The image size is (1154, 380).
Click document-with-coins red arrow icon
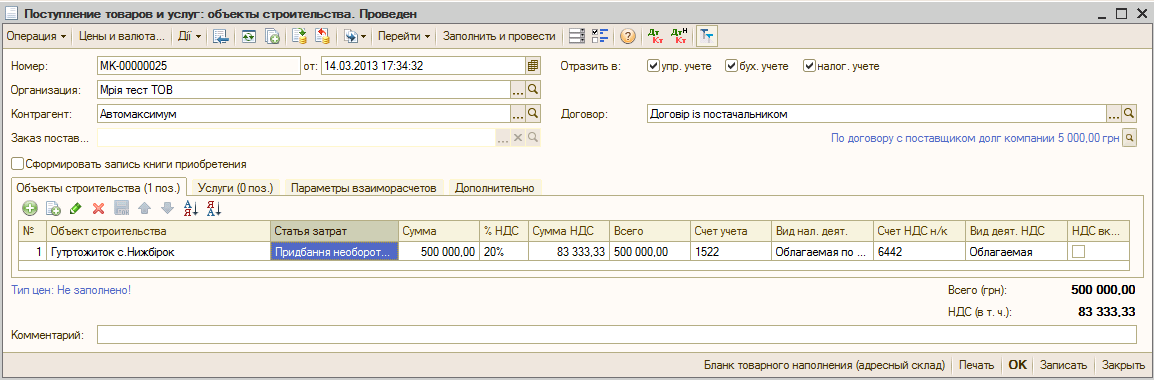point(322,35)
